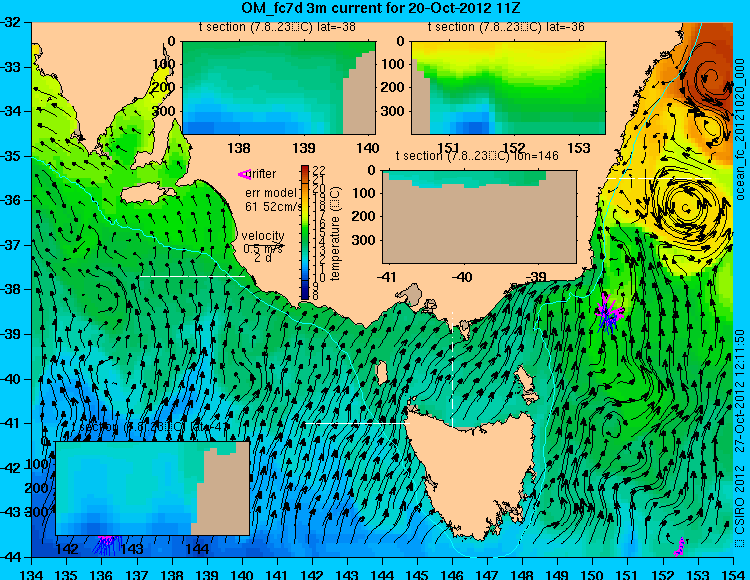The width and height of the screenshot is (750, 580).
Task: Click the 'err model' legend text
Action: [x=271, y=193]
